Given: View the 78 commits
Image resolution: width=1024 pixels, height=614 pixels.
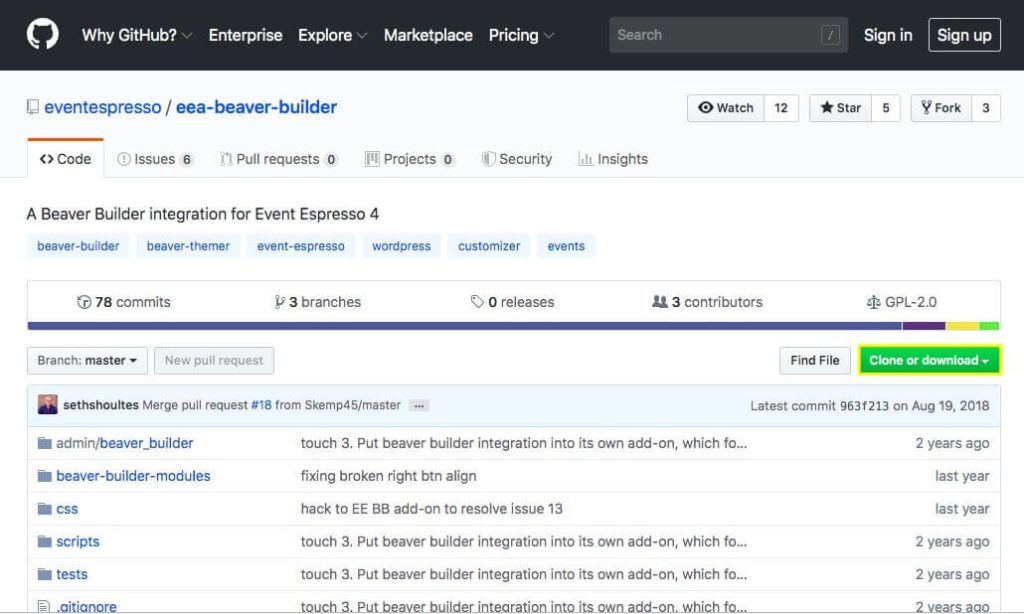Looking at the screenshot, I should coord(123,302).
